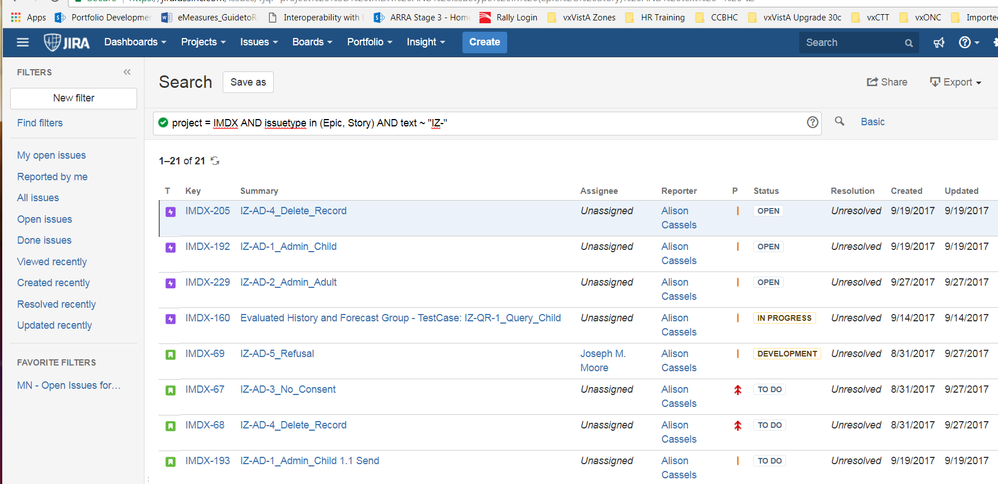
Task: Refresh the search results
Action: tap(214, 161)
